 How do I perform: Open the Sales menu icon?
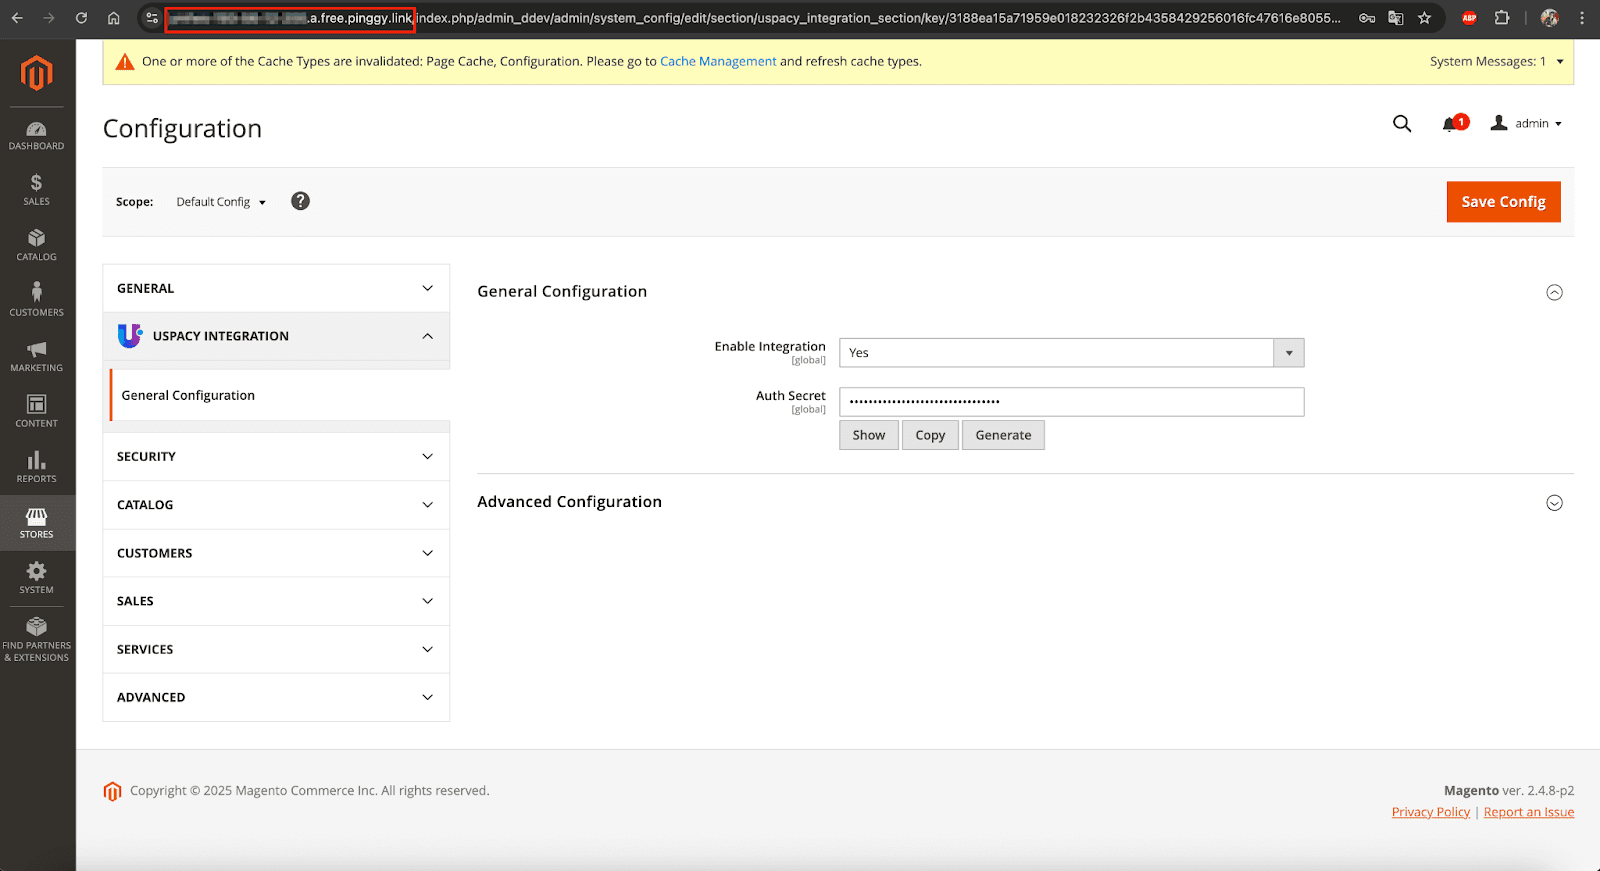[x=36, y=188]
